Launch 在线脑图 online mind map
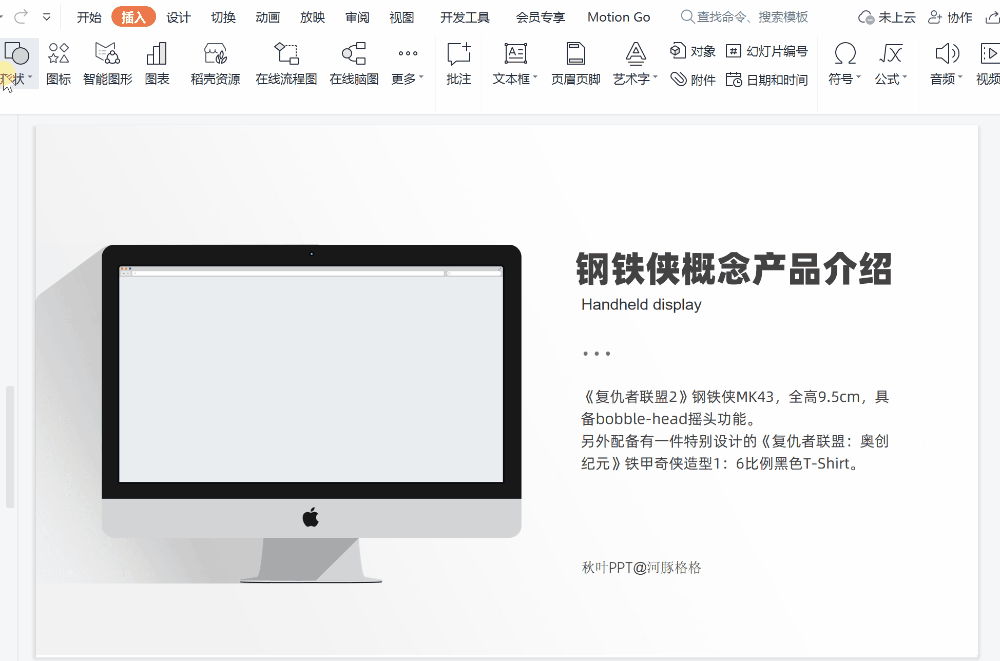Viewport: 1000px width, 661px height. [354, 63]
